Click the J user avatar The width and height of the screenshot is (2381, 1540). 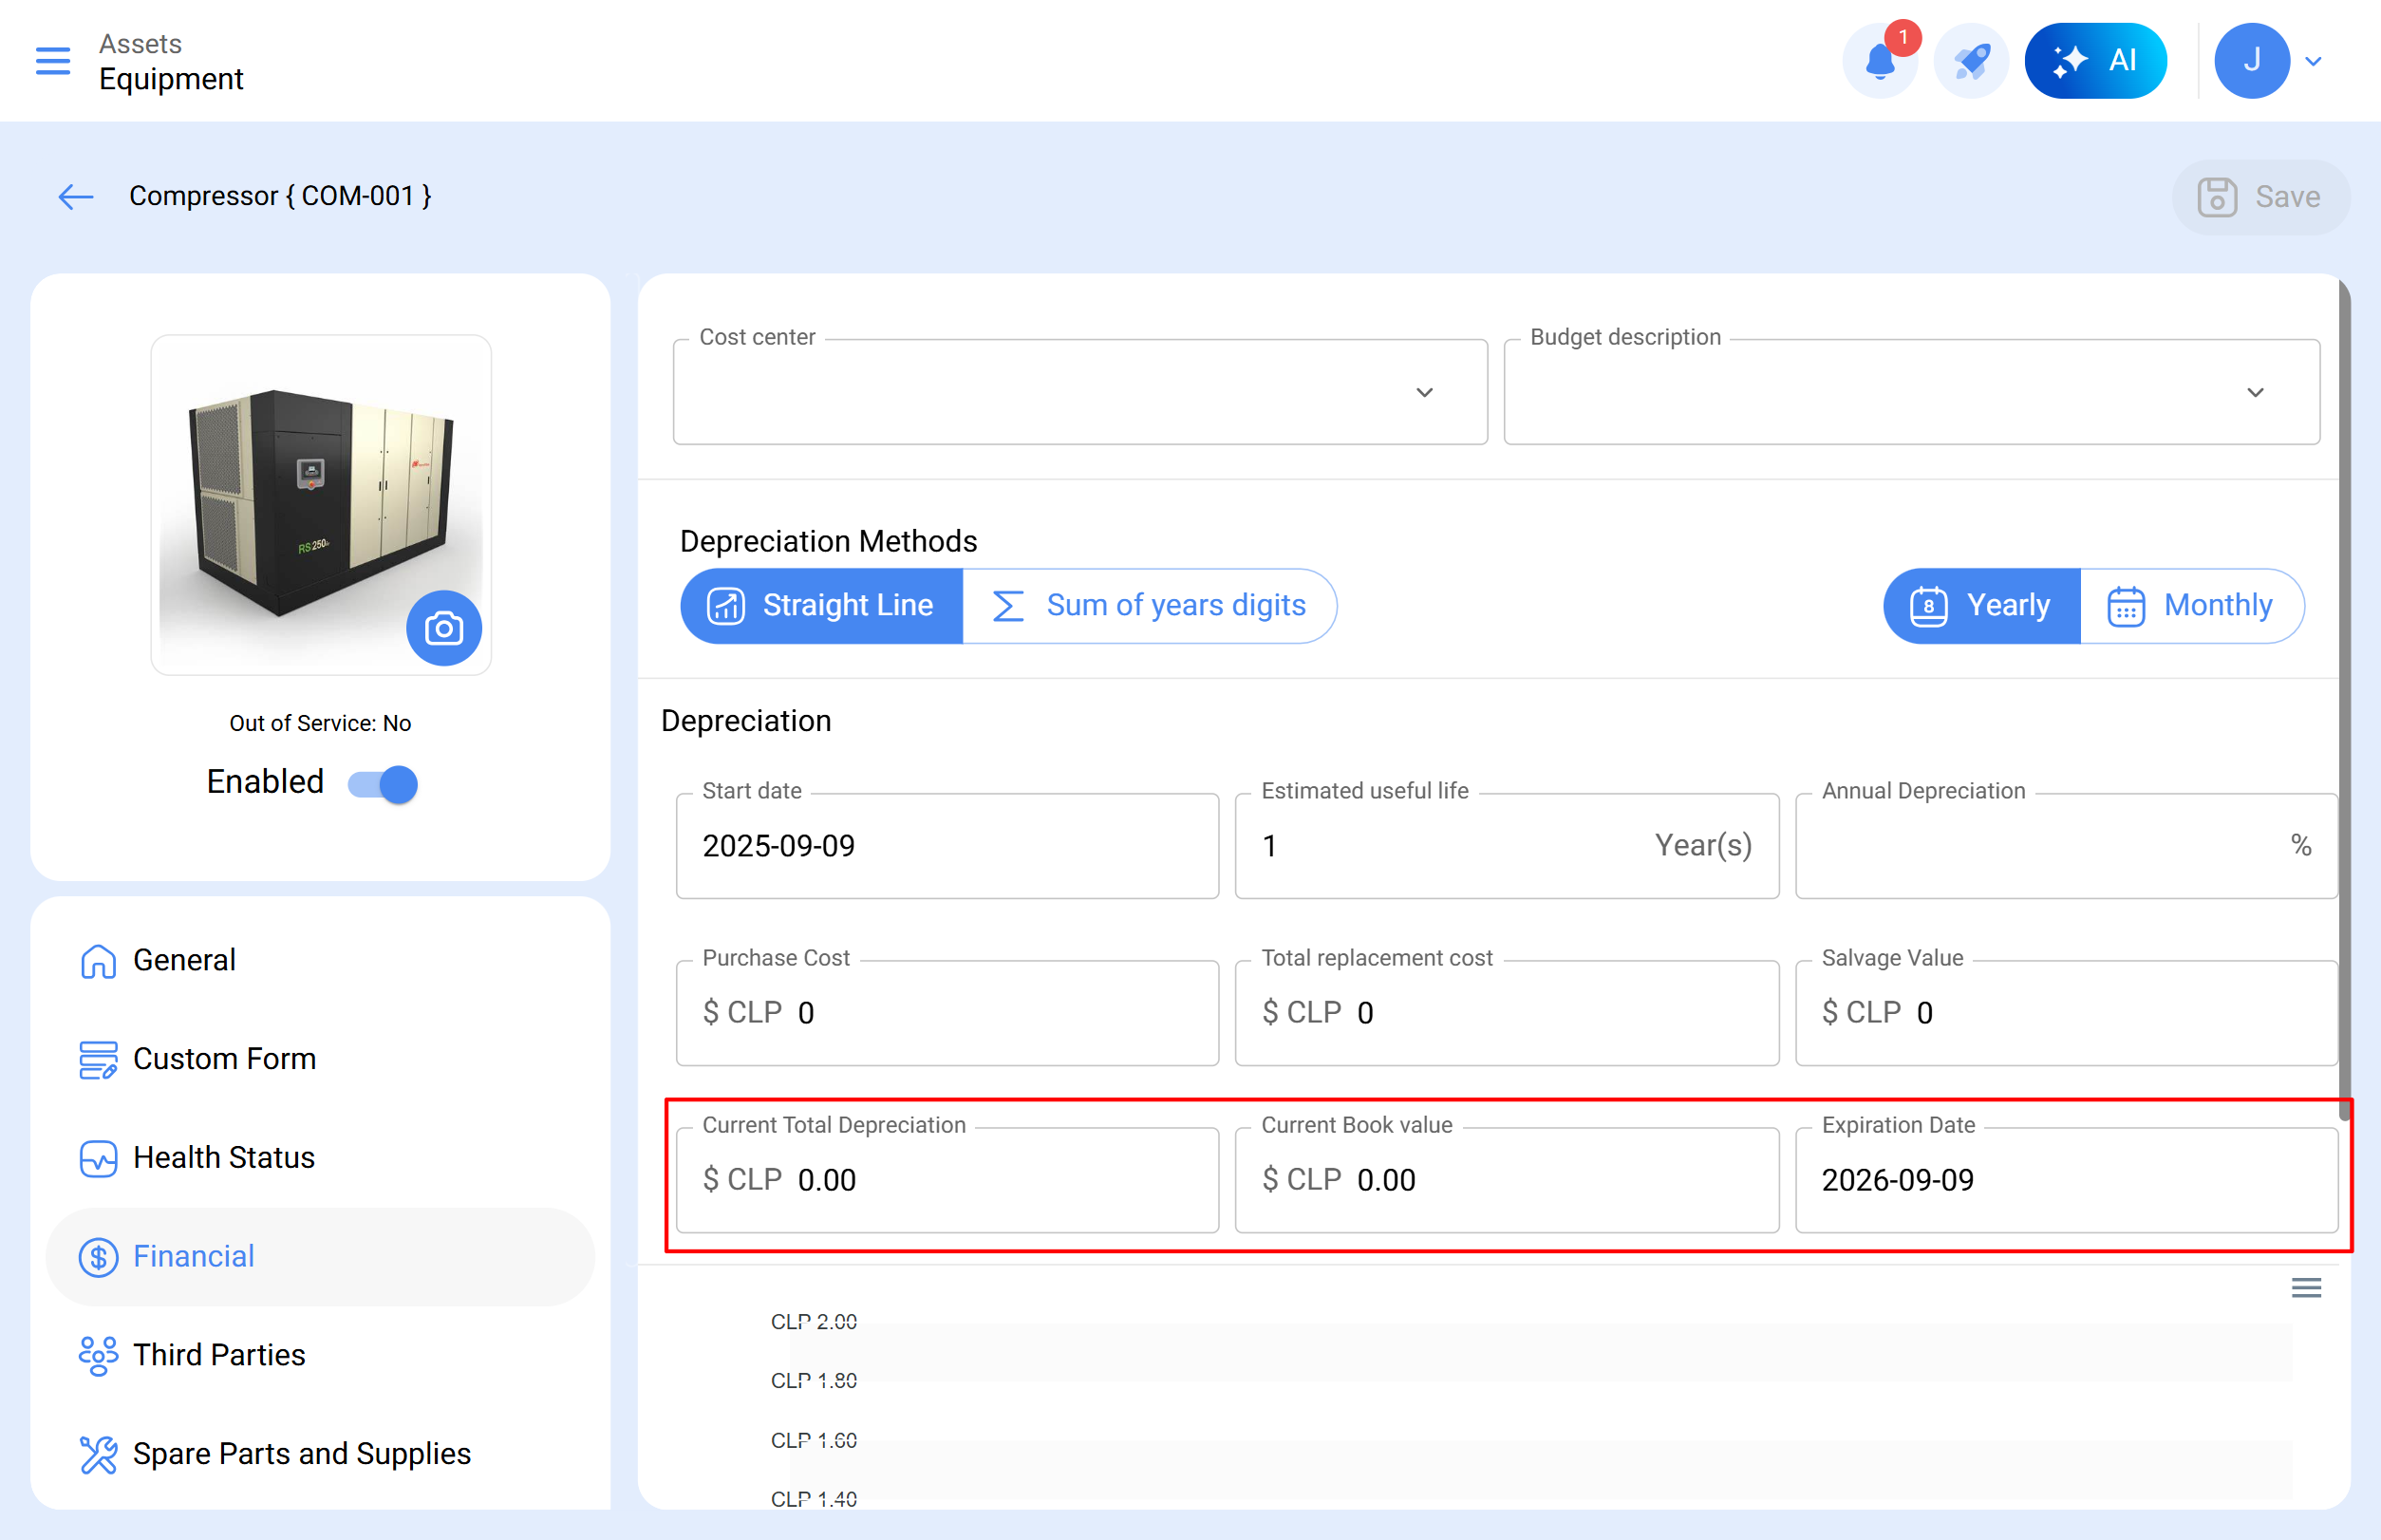[x=2251, y=62]
